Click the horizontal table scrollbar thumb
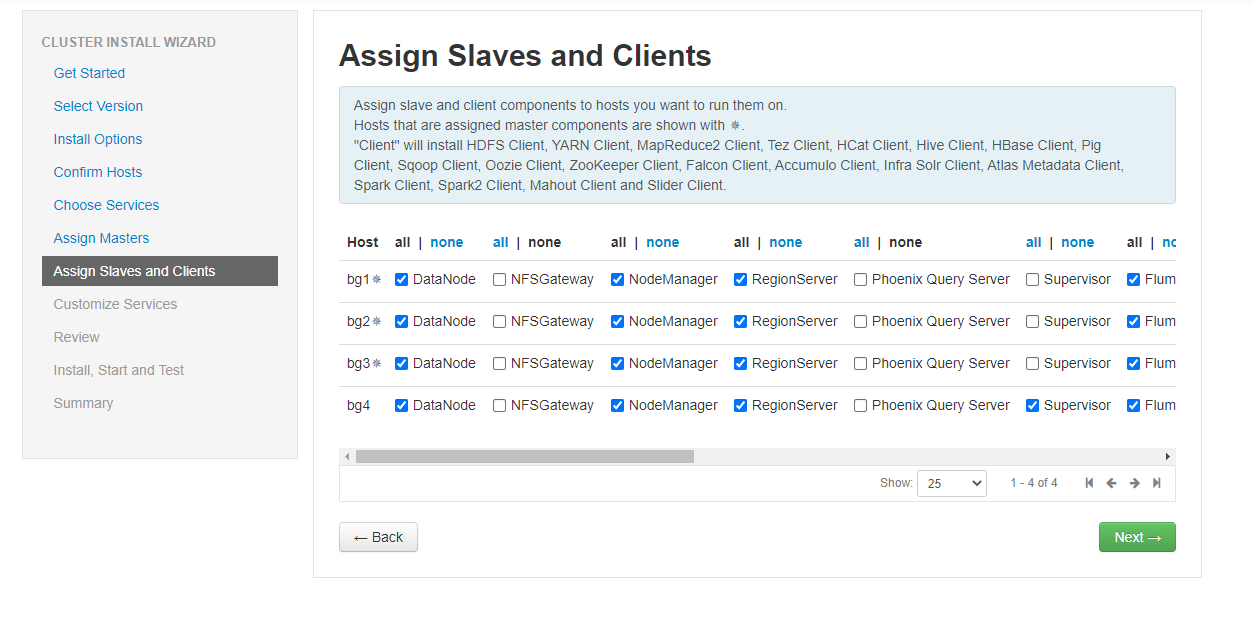 (x=524, y=457)
